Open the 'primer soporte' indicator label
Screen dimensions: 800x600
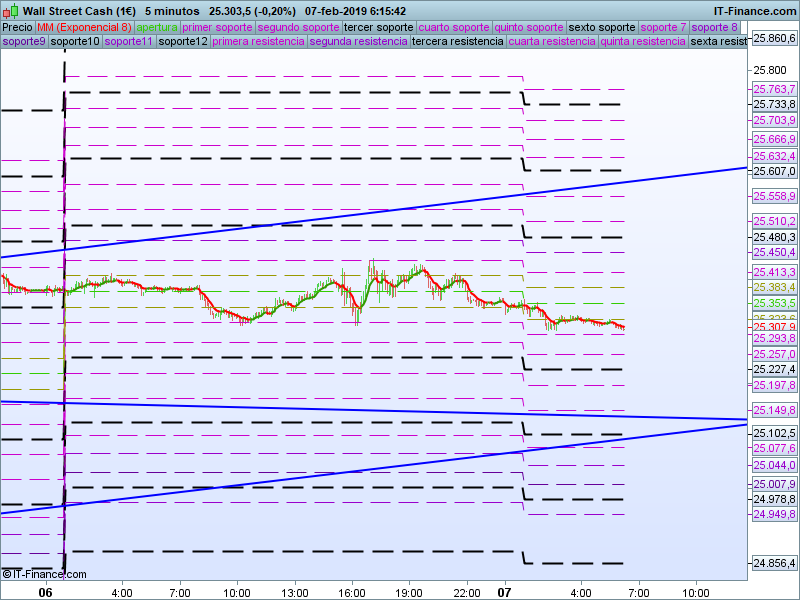coord(217,27)
